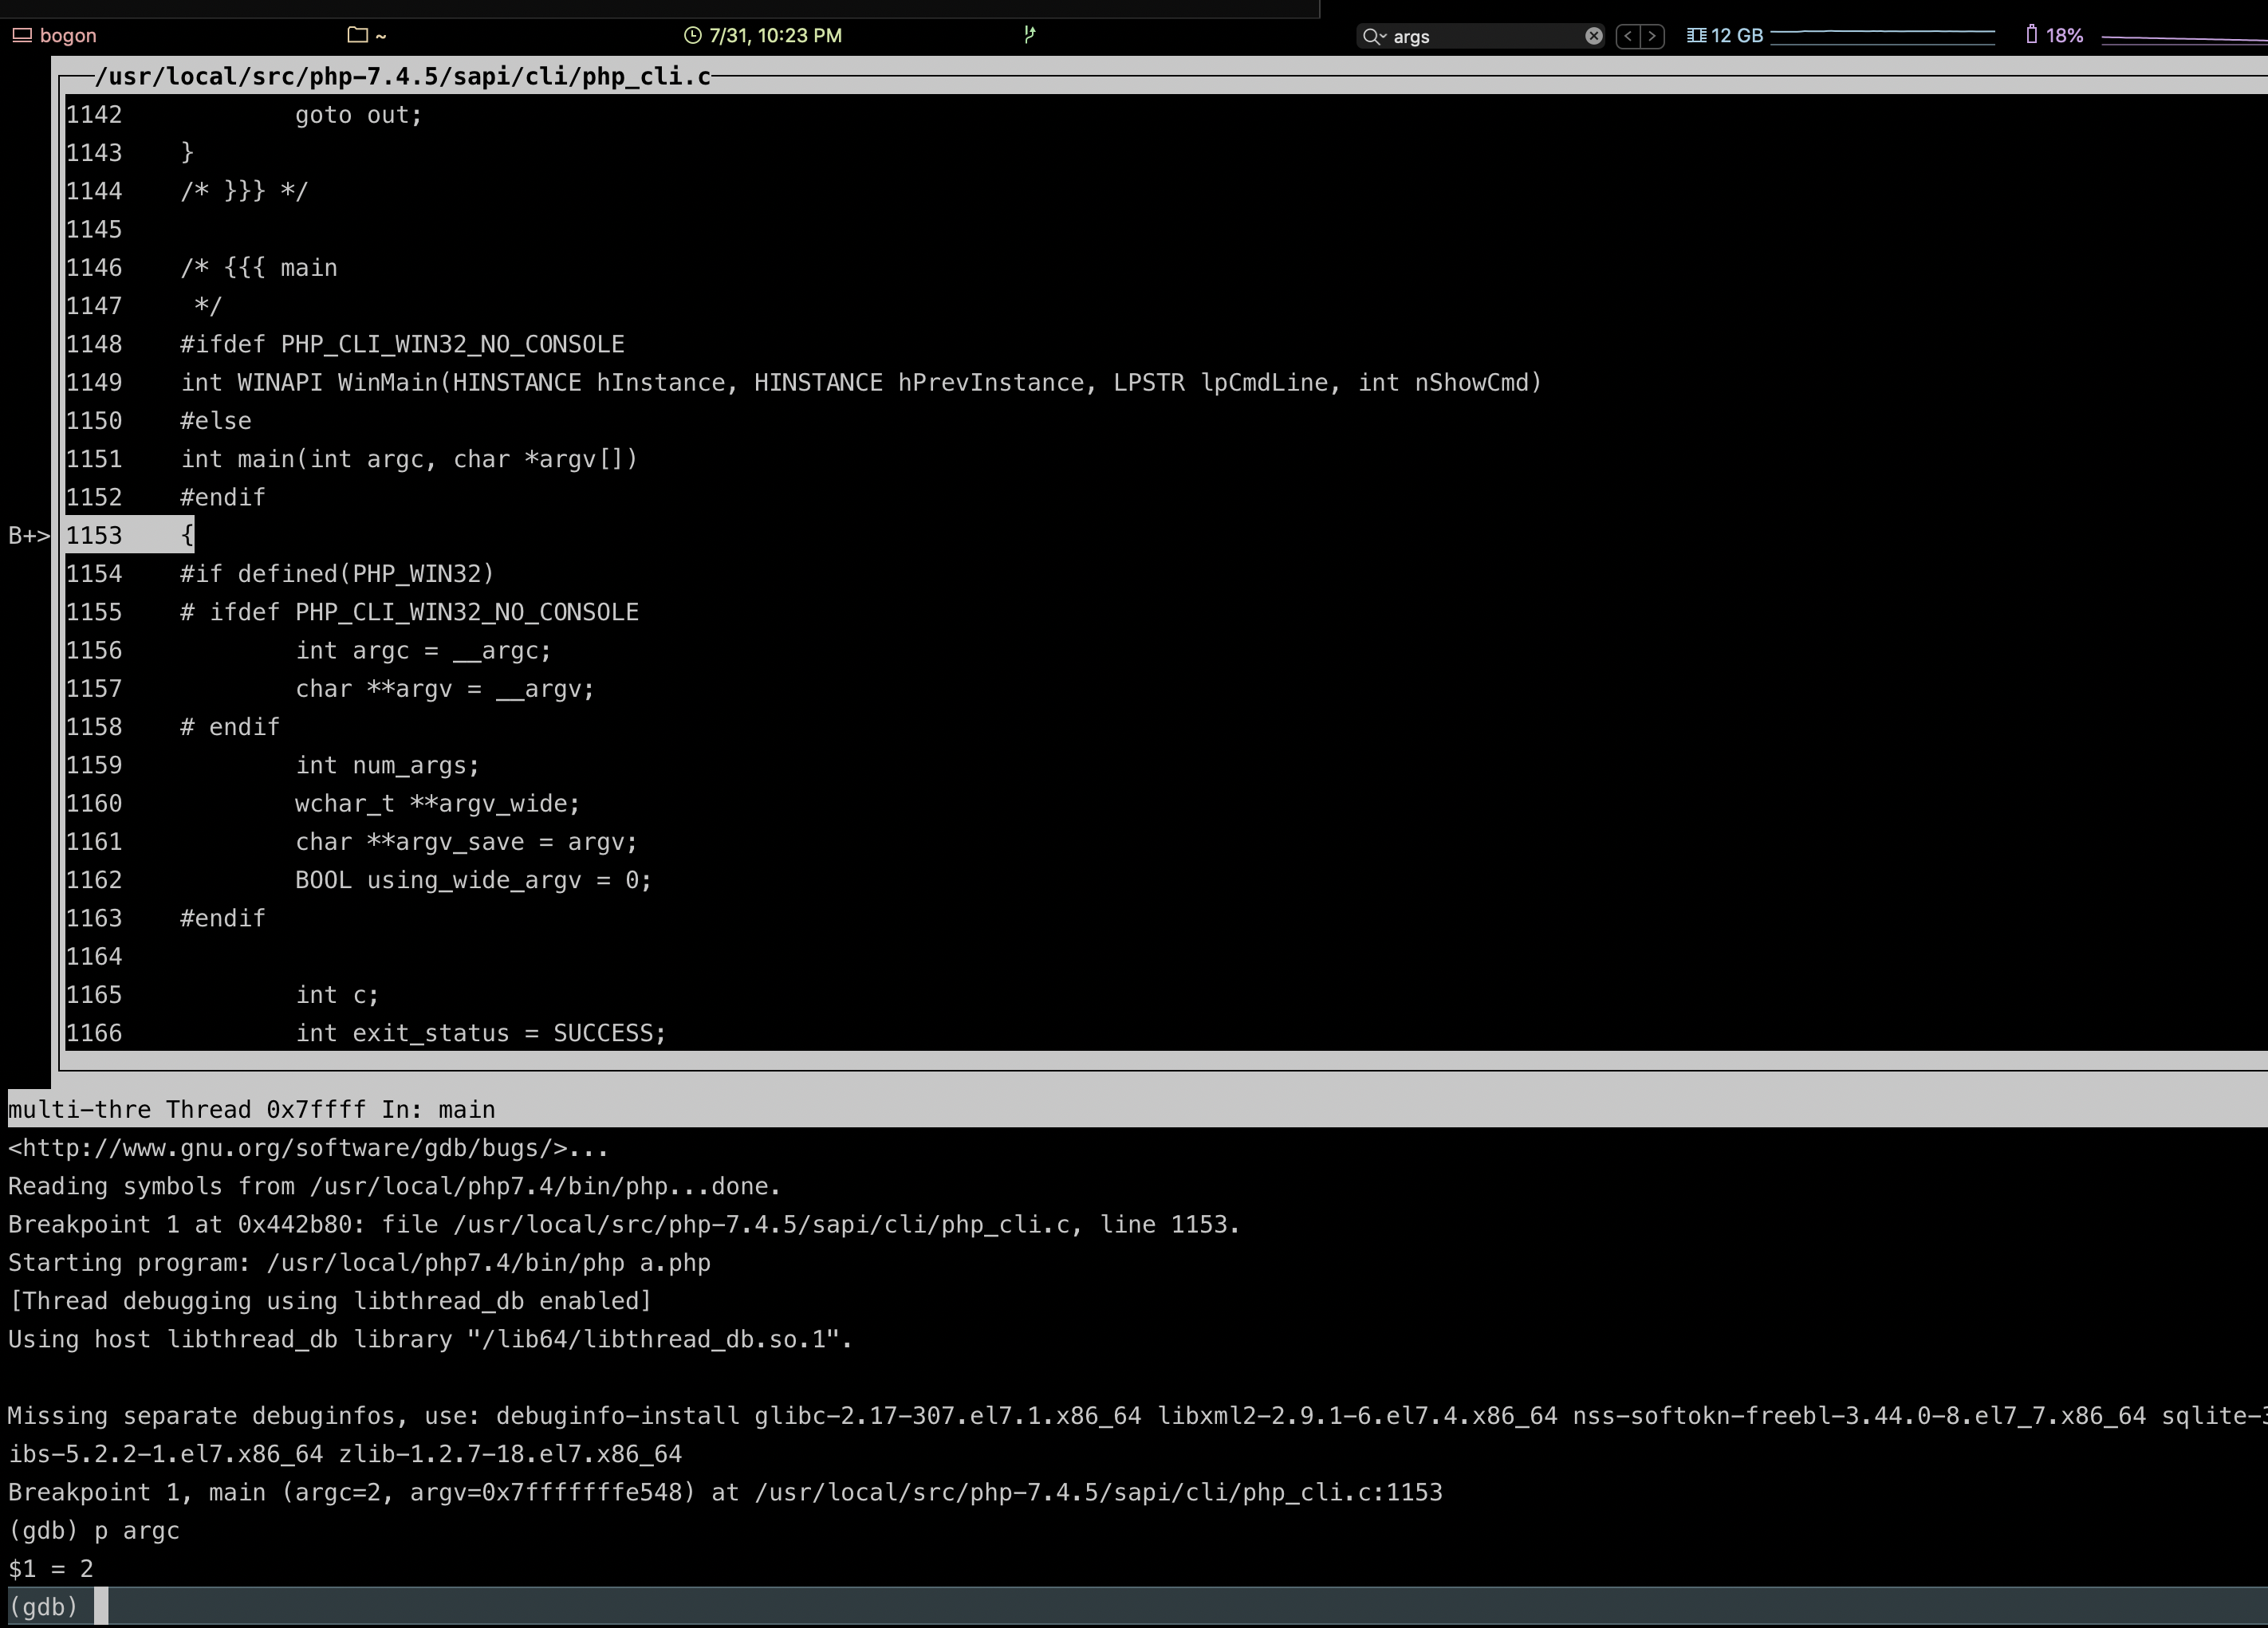The height and width of the screenshot is (1628, 2268).
Task: Click the computer icon next to bogon
Action: point(21,35)
